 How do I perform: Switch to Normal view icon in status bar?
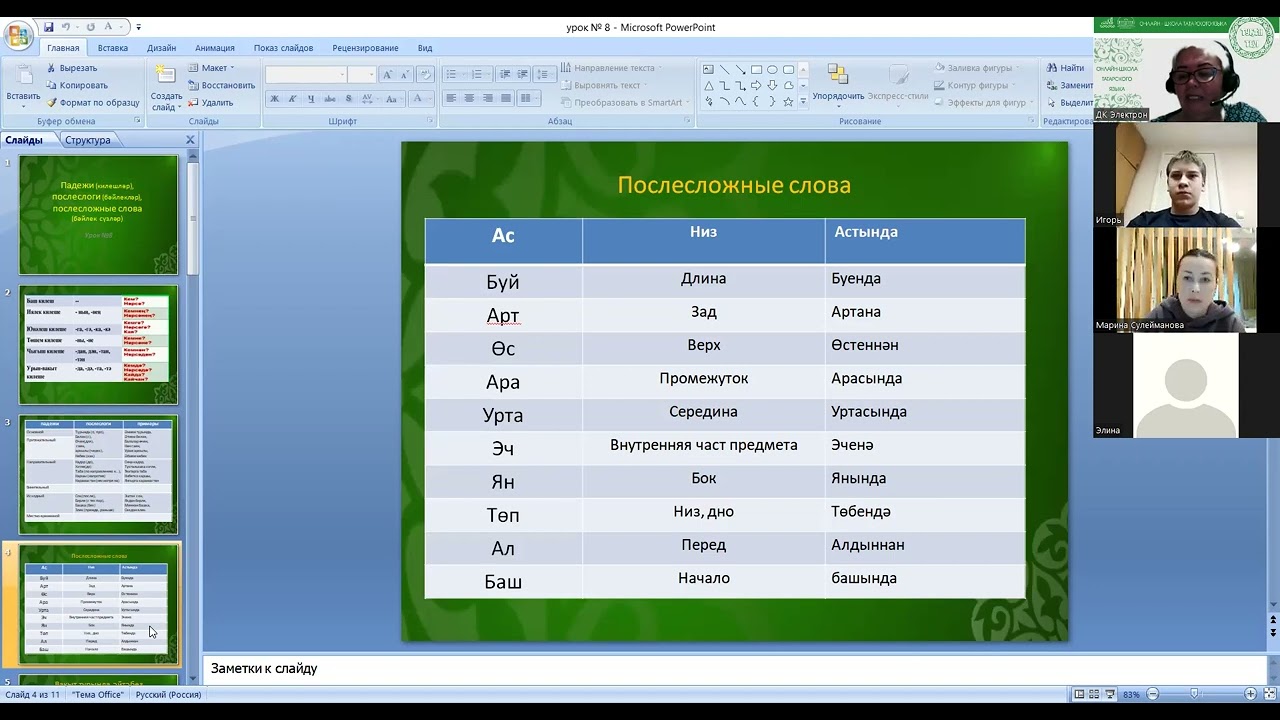tap(1079, 694)
